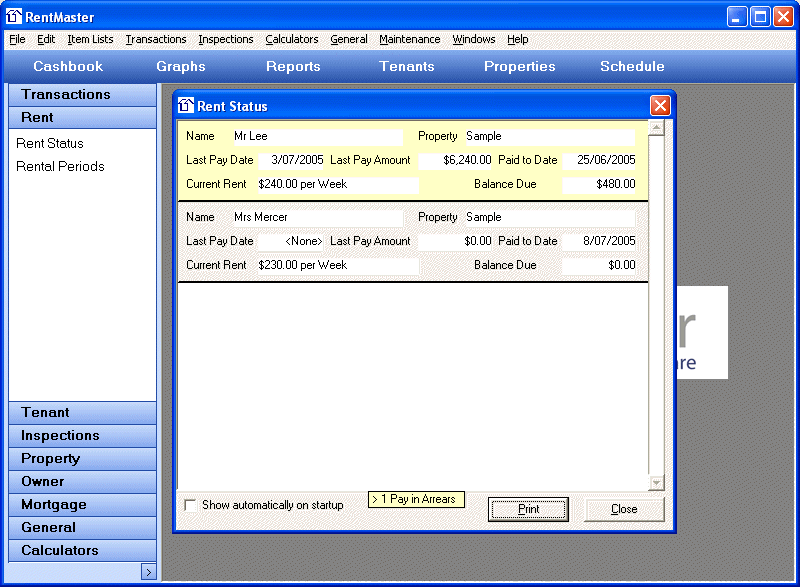Image resolution: width=800 pixels, height=587 pixels.
Task: Click the RentMaster house icon in title bar
Action: tap(14, 16)
